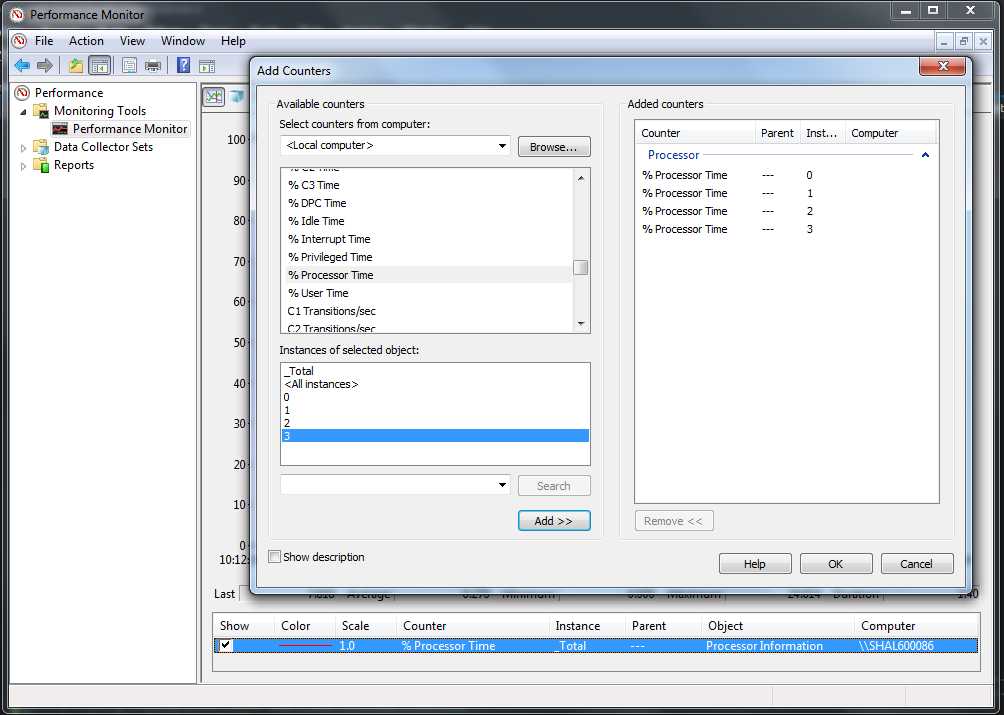Select Performance Monitor in the console tree
Screen dimensions: 1004x715
pos(129,129)
